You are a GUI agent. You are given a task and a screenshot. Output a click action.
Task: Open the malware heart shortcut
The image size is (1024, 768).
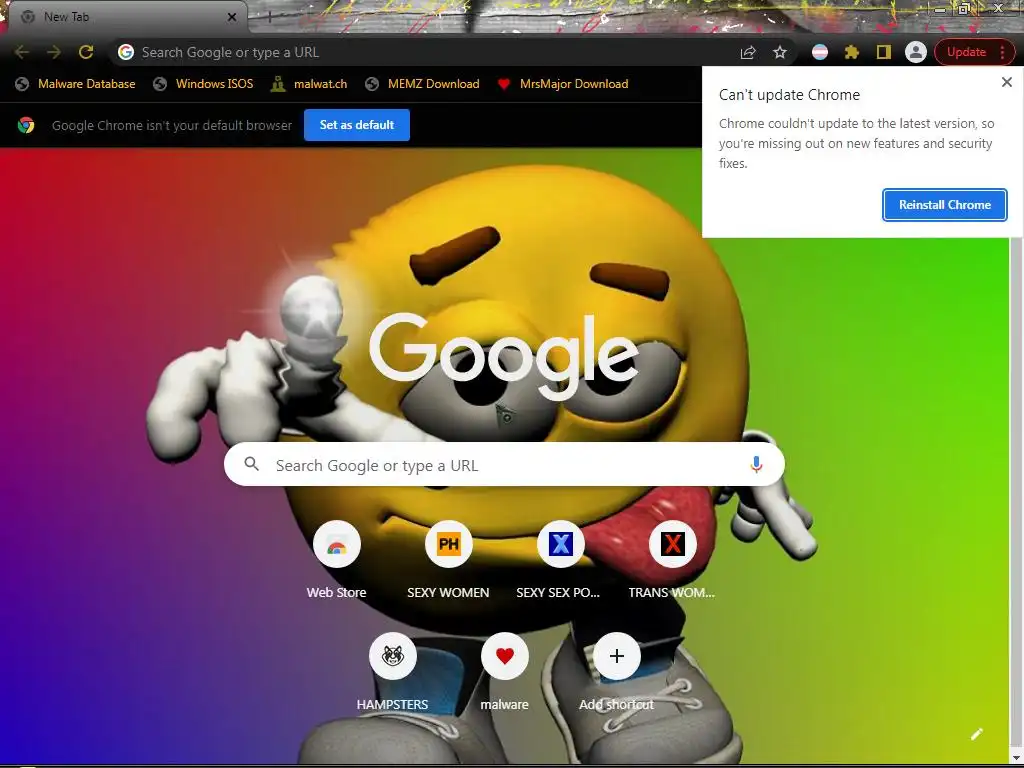pos(504,672)
